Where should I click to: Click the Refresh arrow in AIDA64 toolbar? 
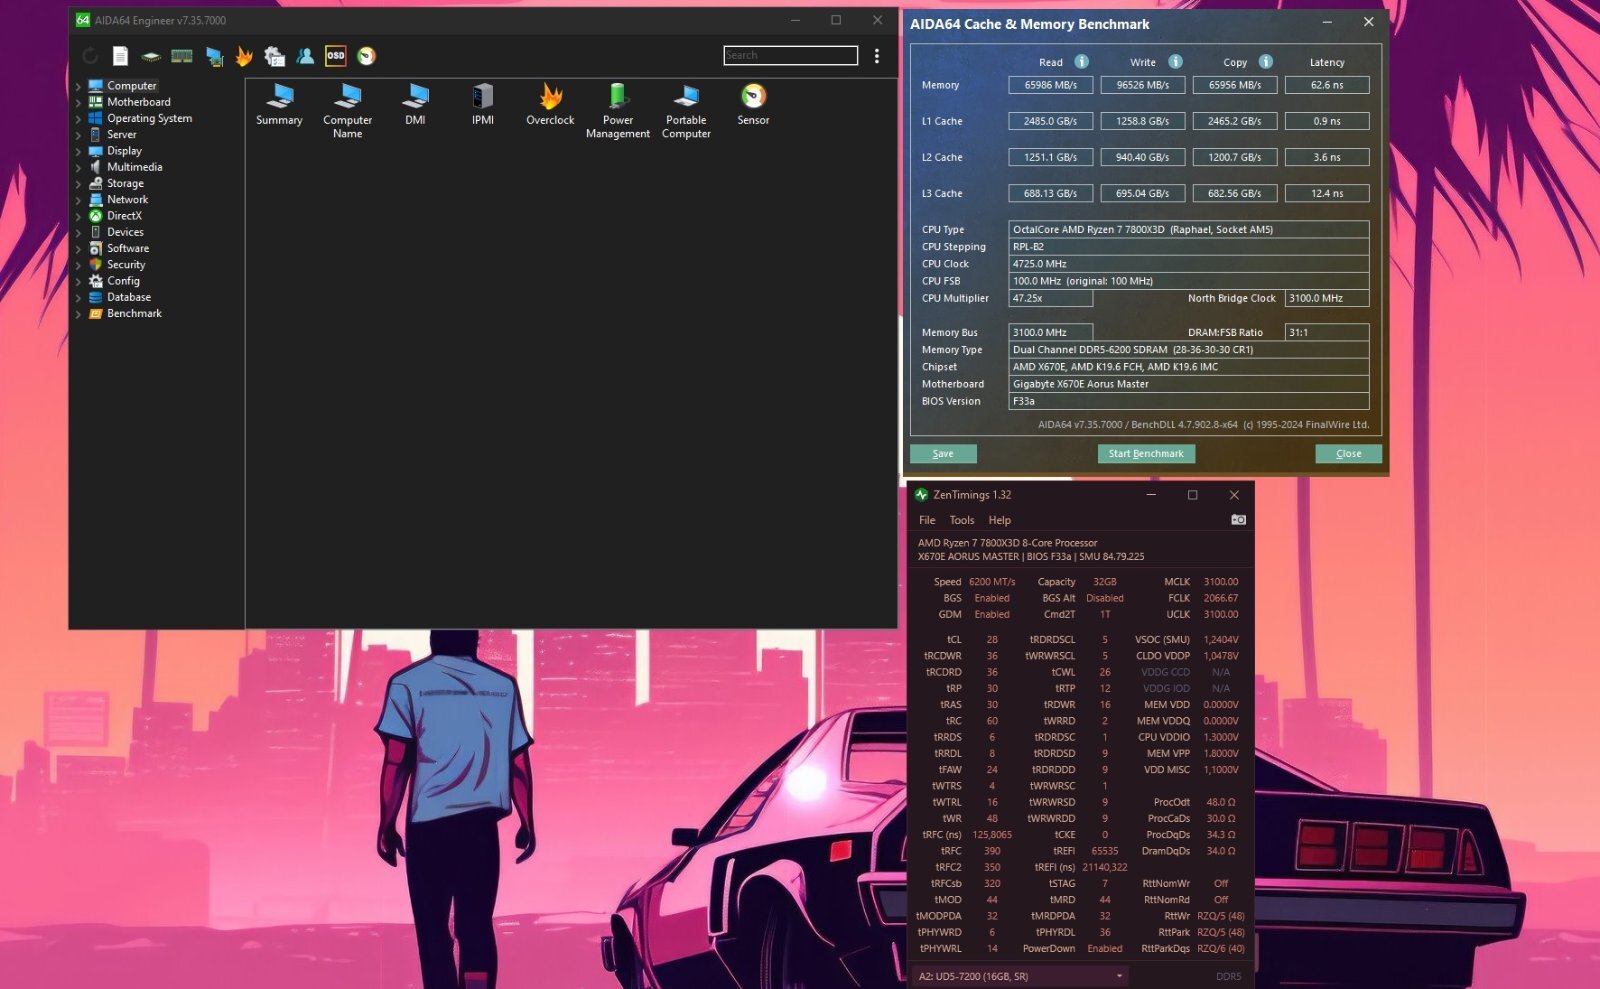pos(90,56)
